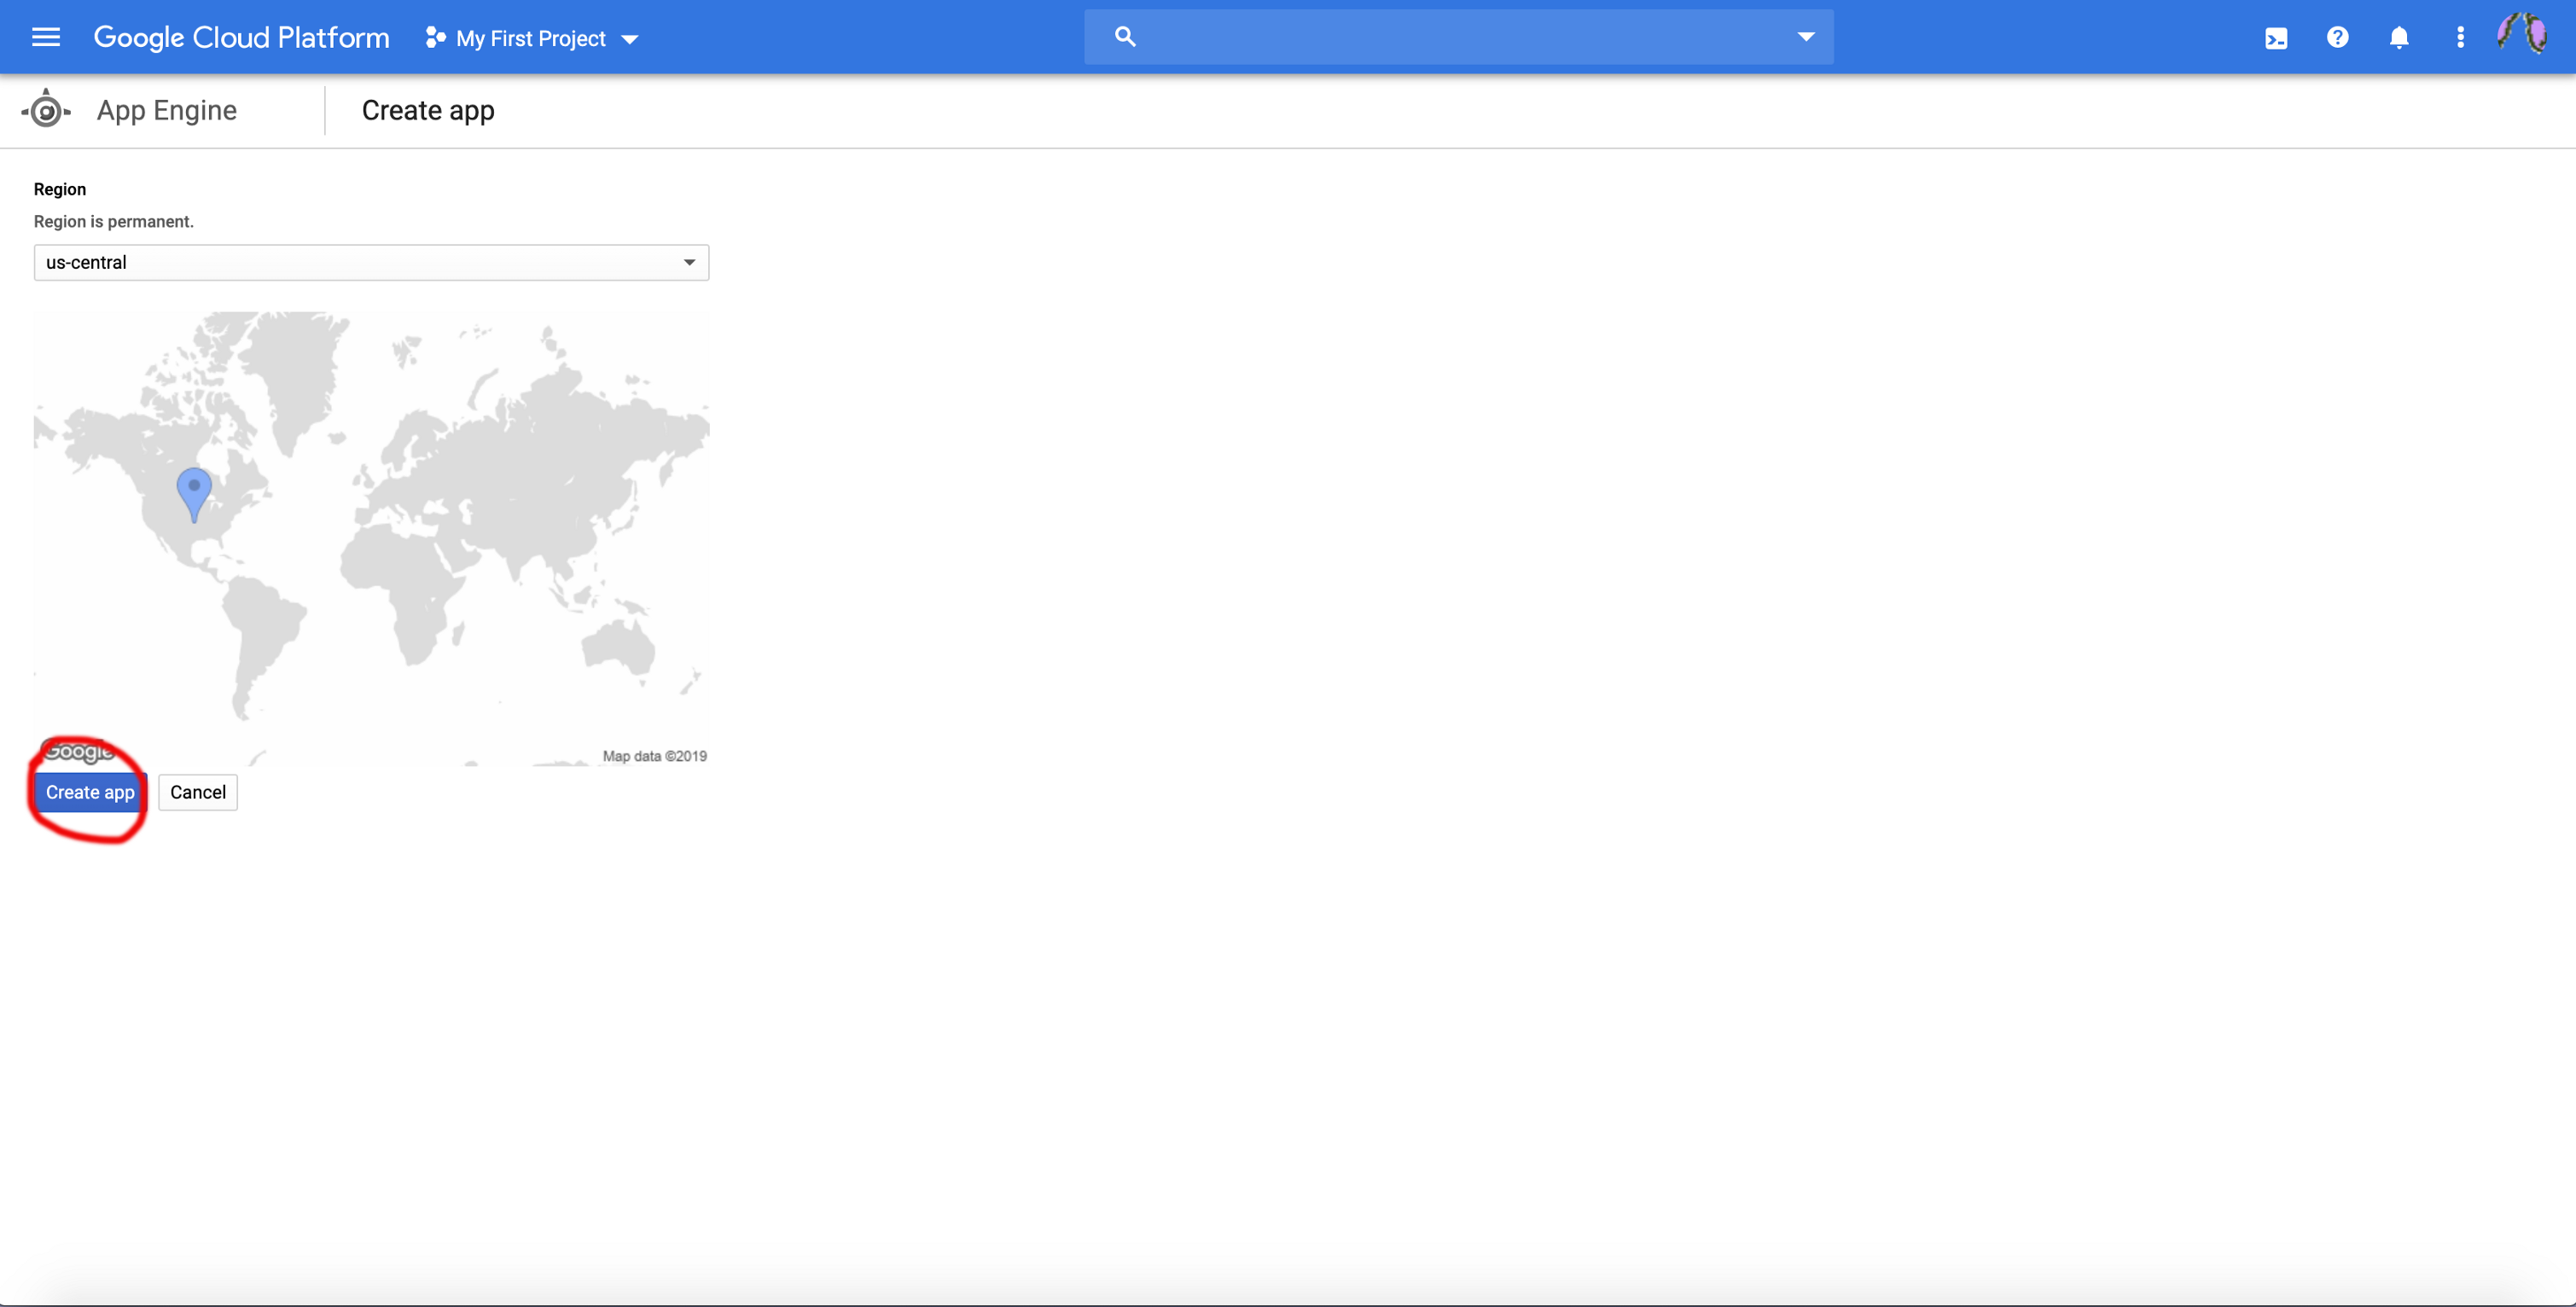
Task: Click the App Engine logo icon
Action: coord(46,110)
